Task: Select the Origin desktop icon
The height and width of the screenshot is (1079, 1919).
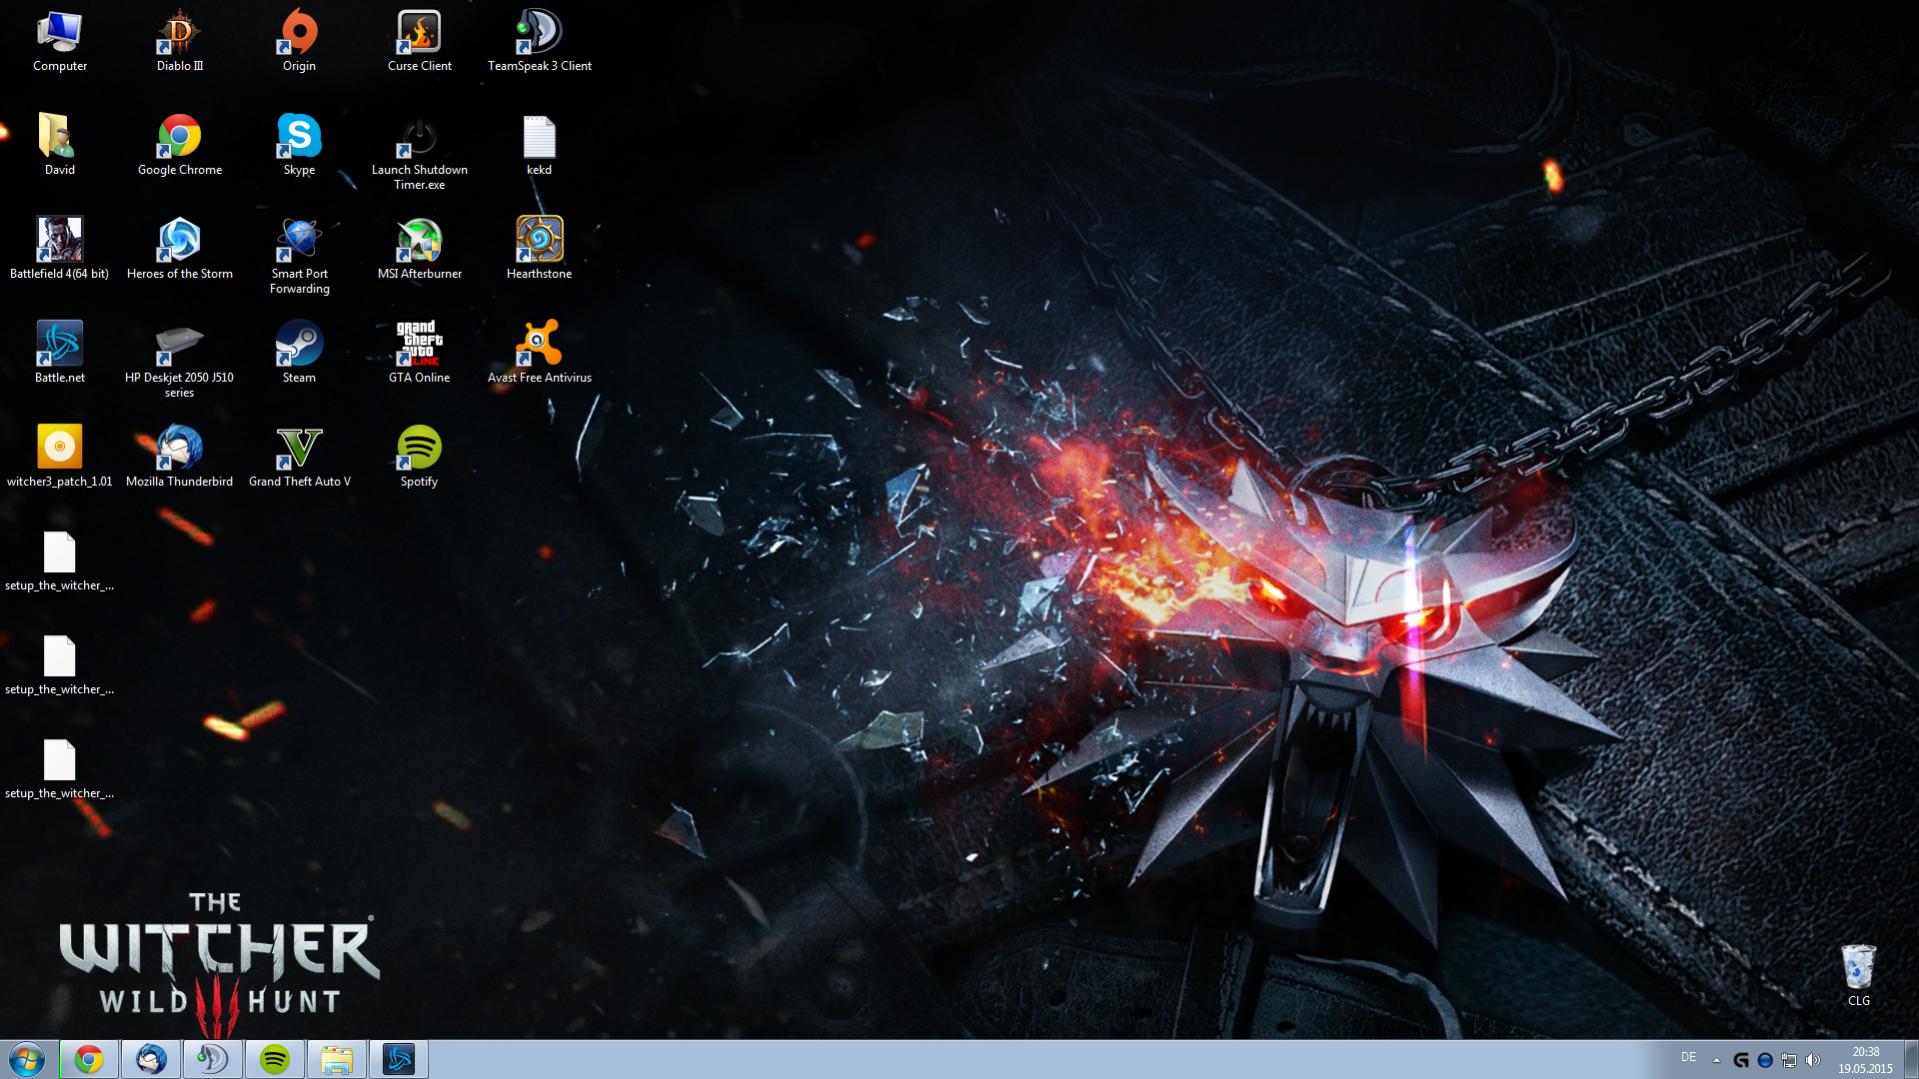Action: tap(299, 34)
